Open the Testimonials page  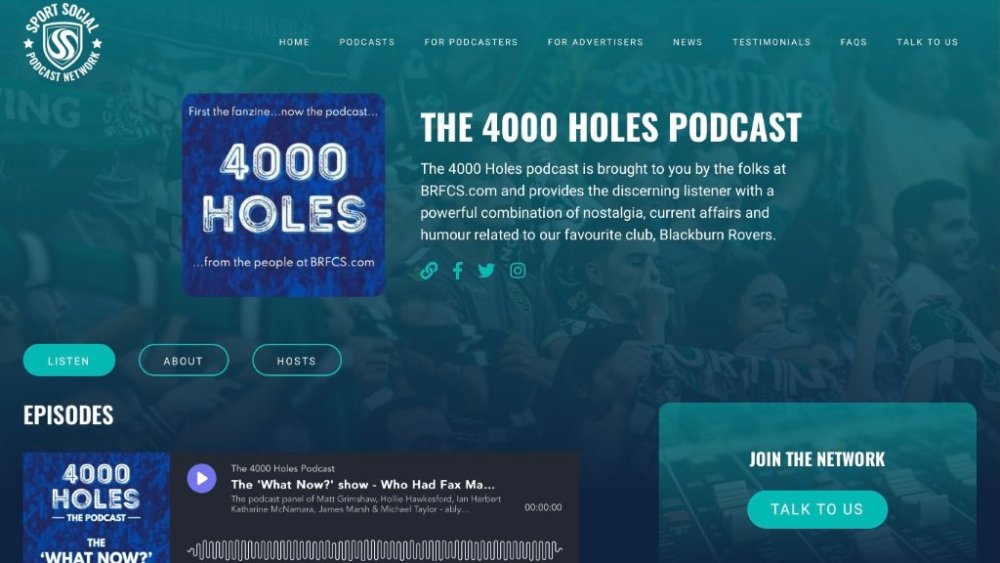point(772,42)
